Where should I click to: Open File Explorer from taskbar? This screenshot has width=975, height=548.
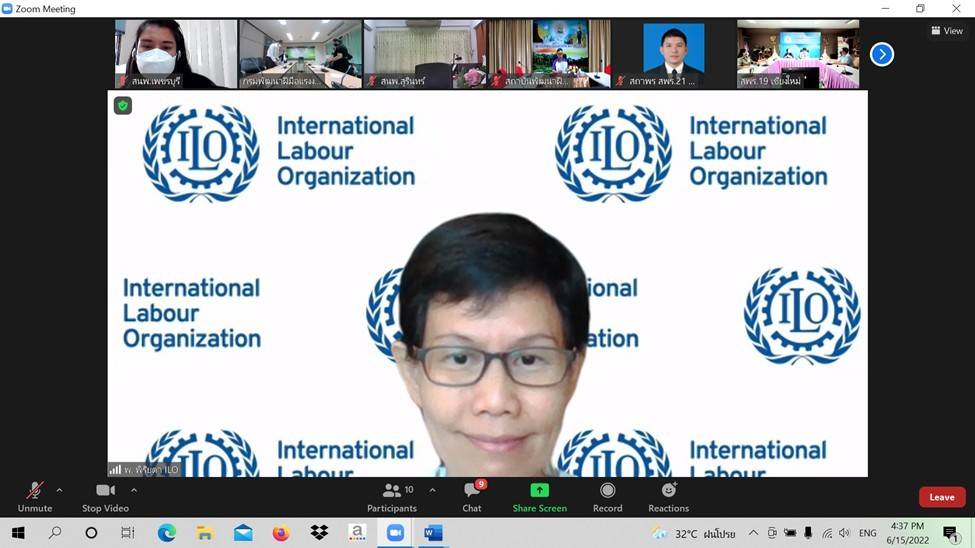205,533
